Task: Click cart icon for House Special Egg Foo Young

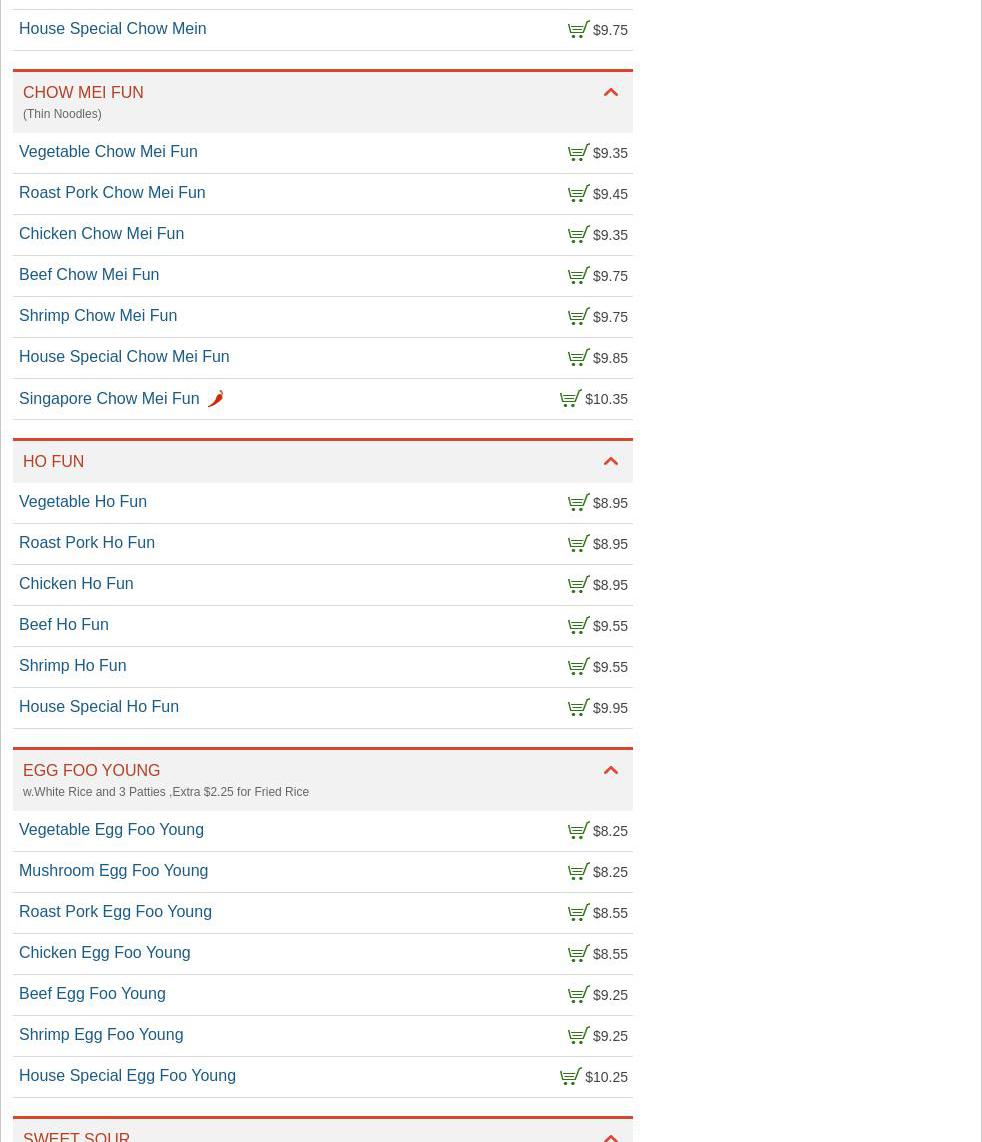Action: (x=570, y=1077)
